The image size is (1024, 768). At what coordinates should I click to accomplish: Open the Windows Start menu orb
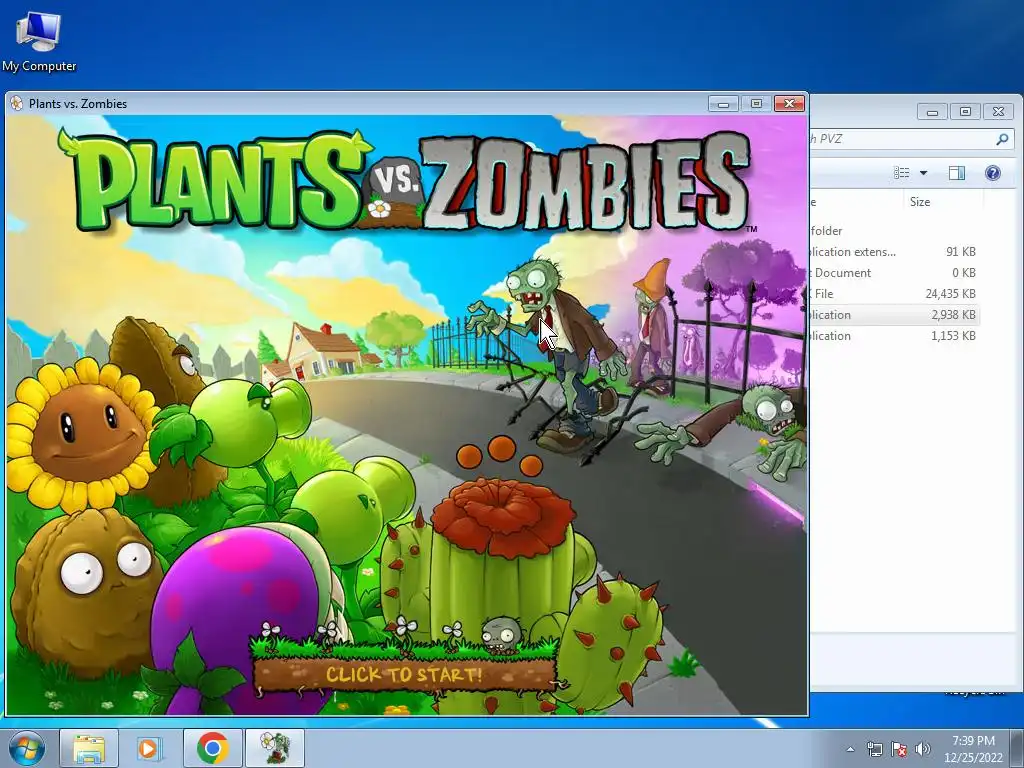tap(27, 748)
